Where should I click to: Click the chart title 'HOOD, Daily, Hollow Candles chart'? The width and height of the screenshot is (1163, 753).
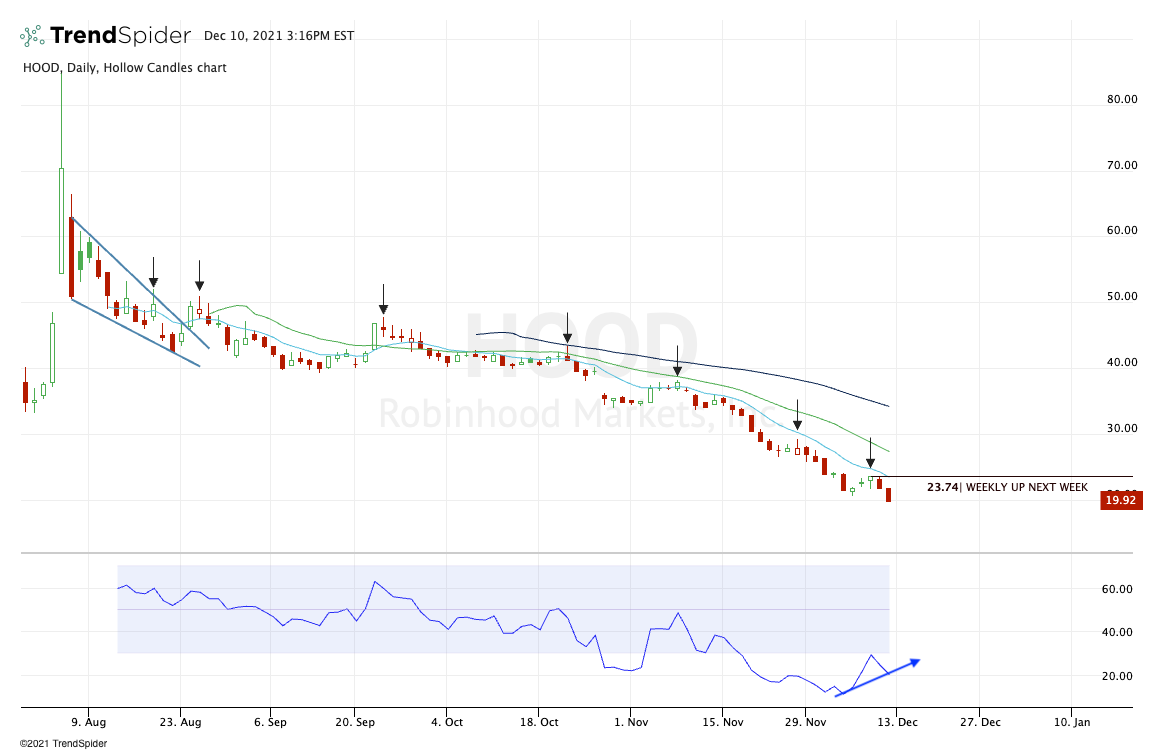click(x=124, y=68)
